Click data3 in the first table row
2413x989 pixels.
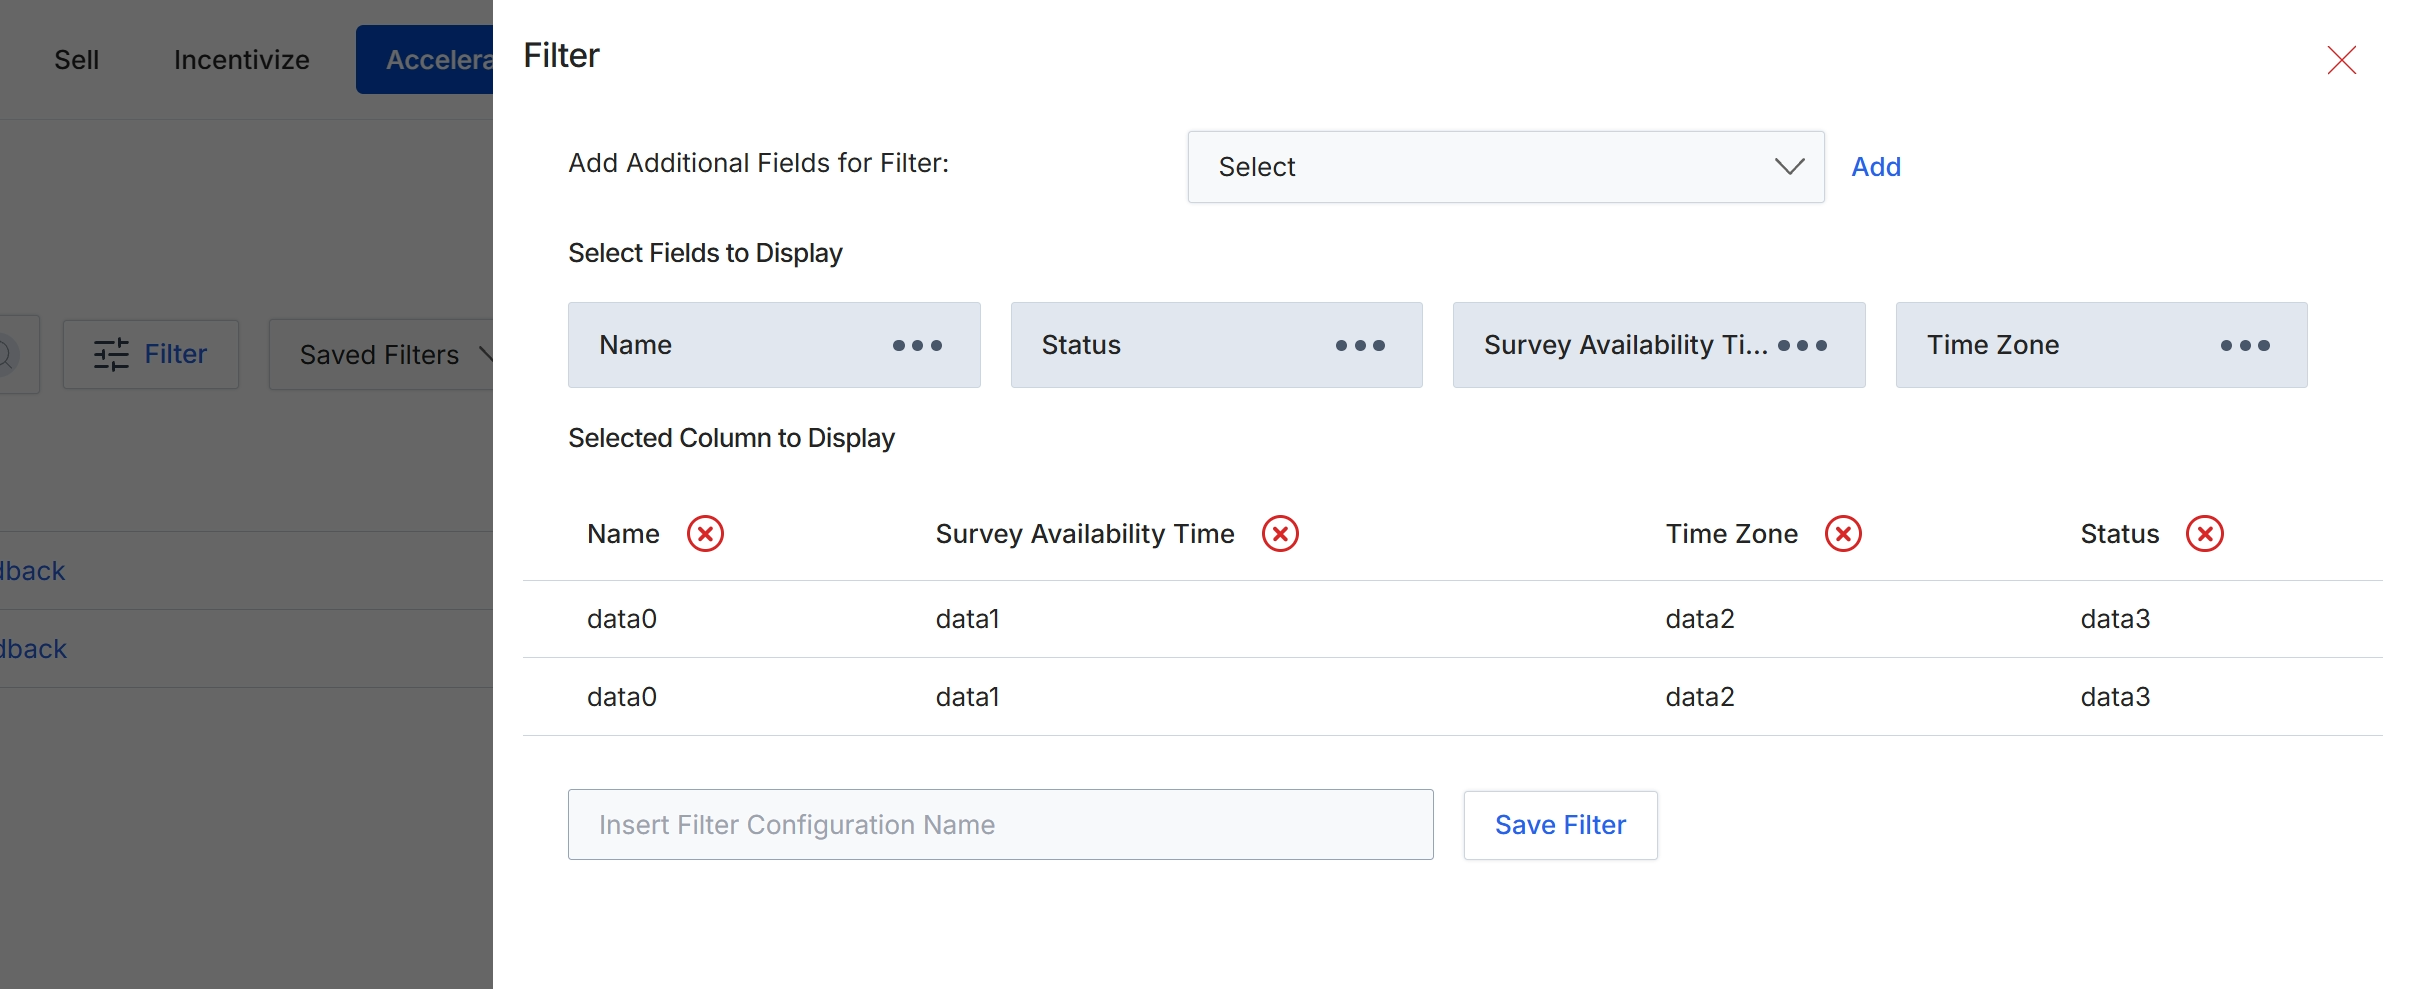2115,619
